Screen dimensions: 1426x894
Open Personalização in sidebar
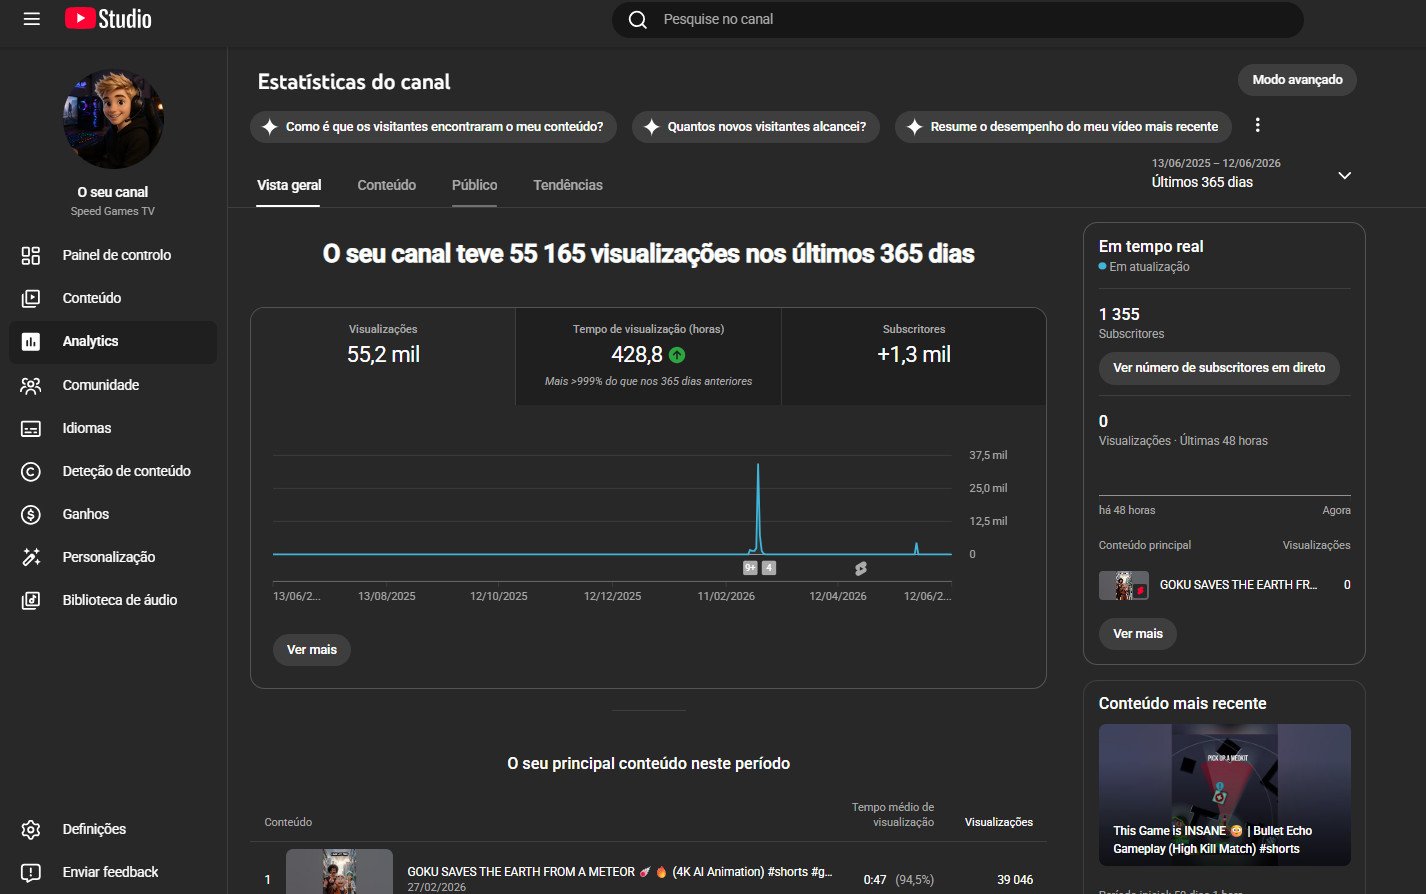tap(113, 557)
